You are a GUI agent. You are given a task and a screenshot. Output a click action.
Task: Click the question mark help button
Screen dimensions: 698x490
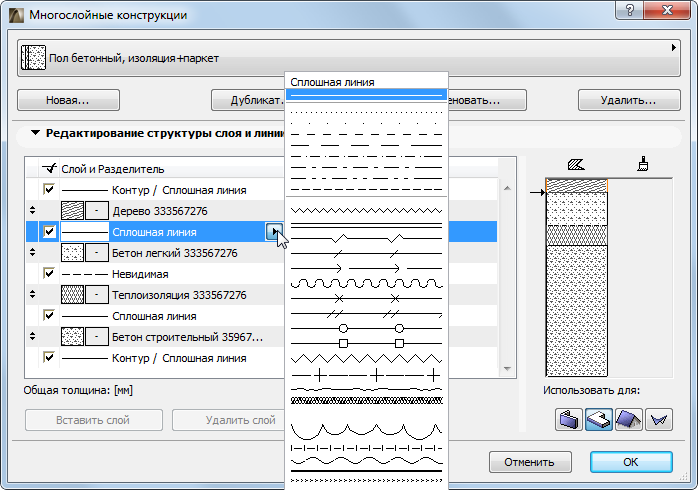(629, 10)
